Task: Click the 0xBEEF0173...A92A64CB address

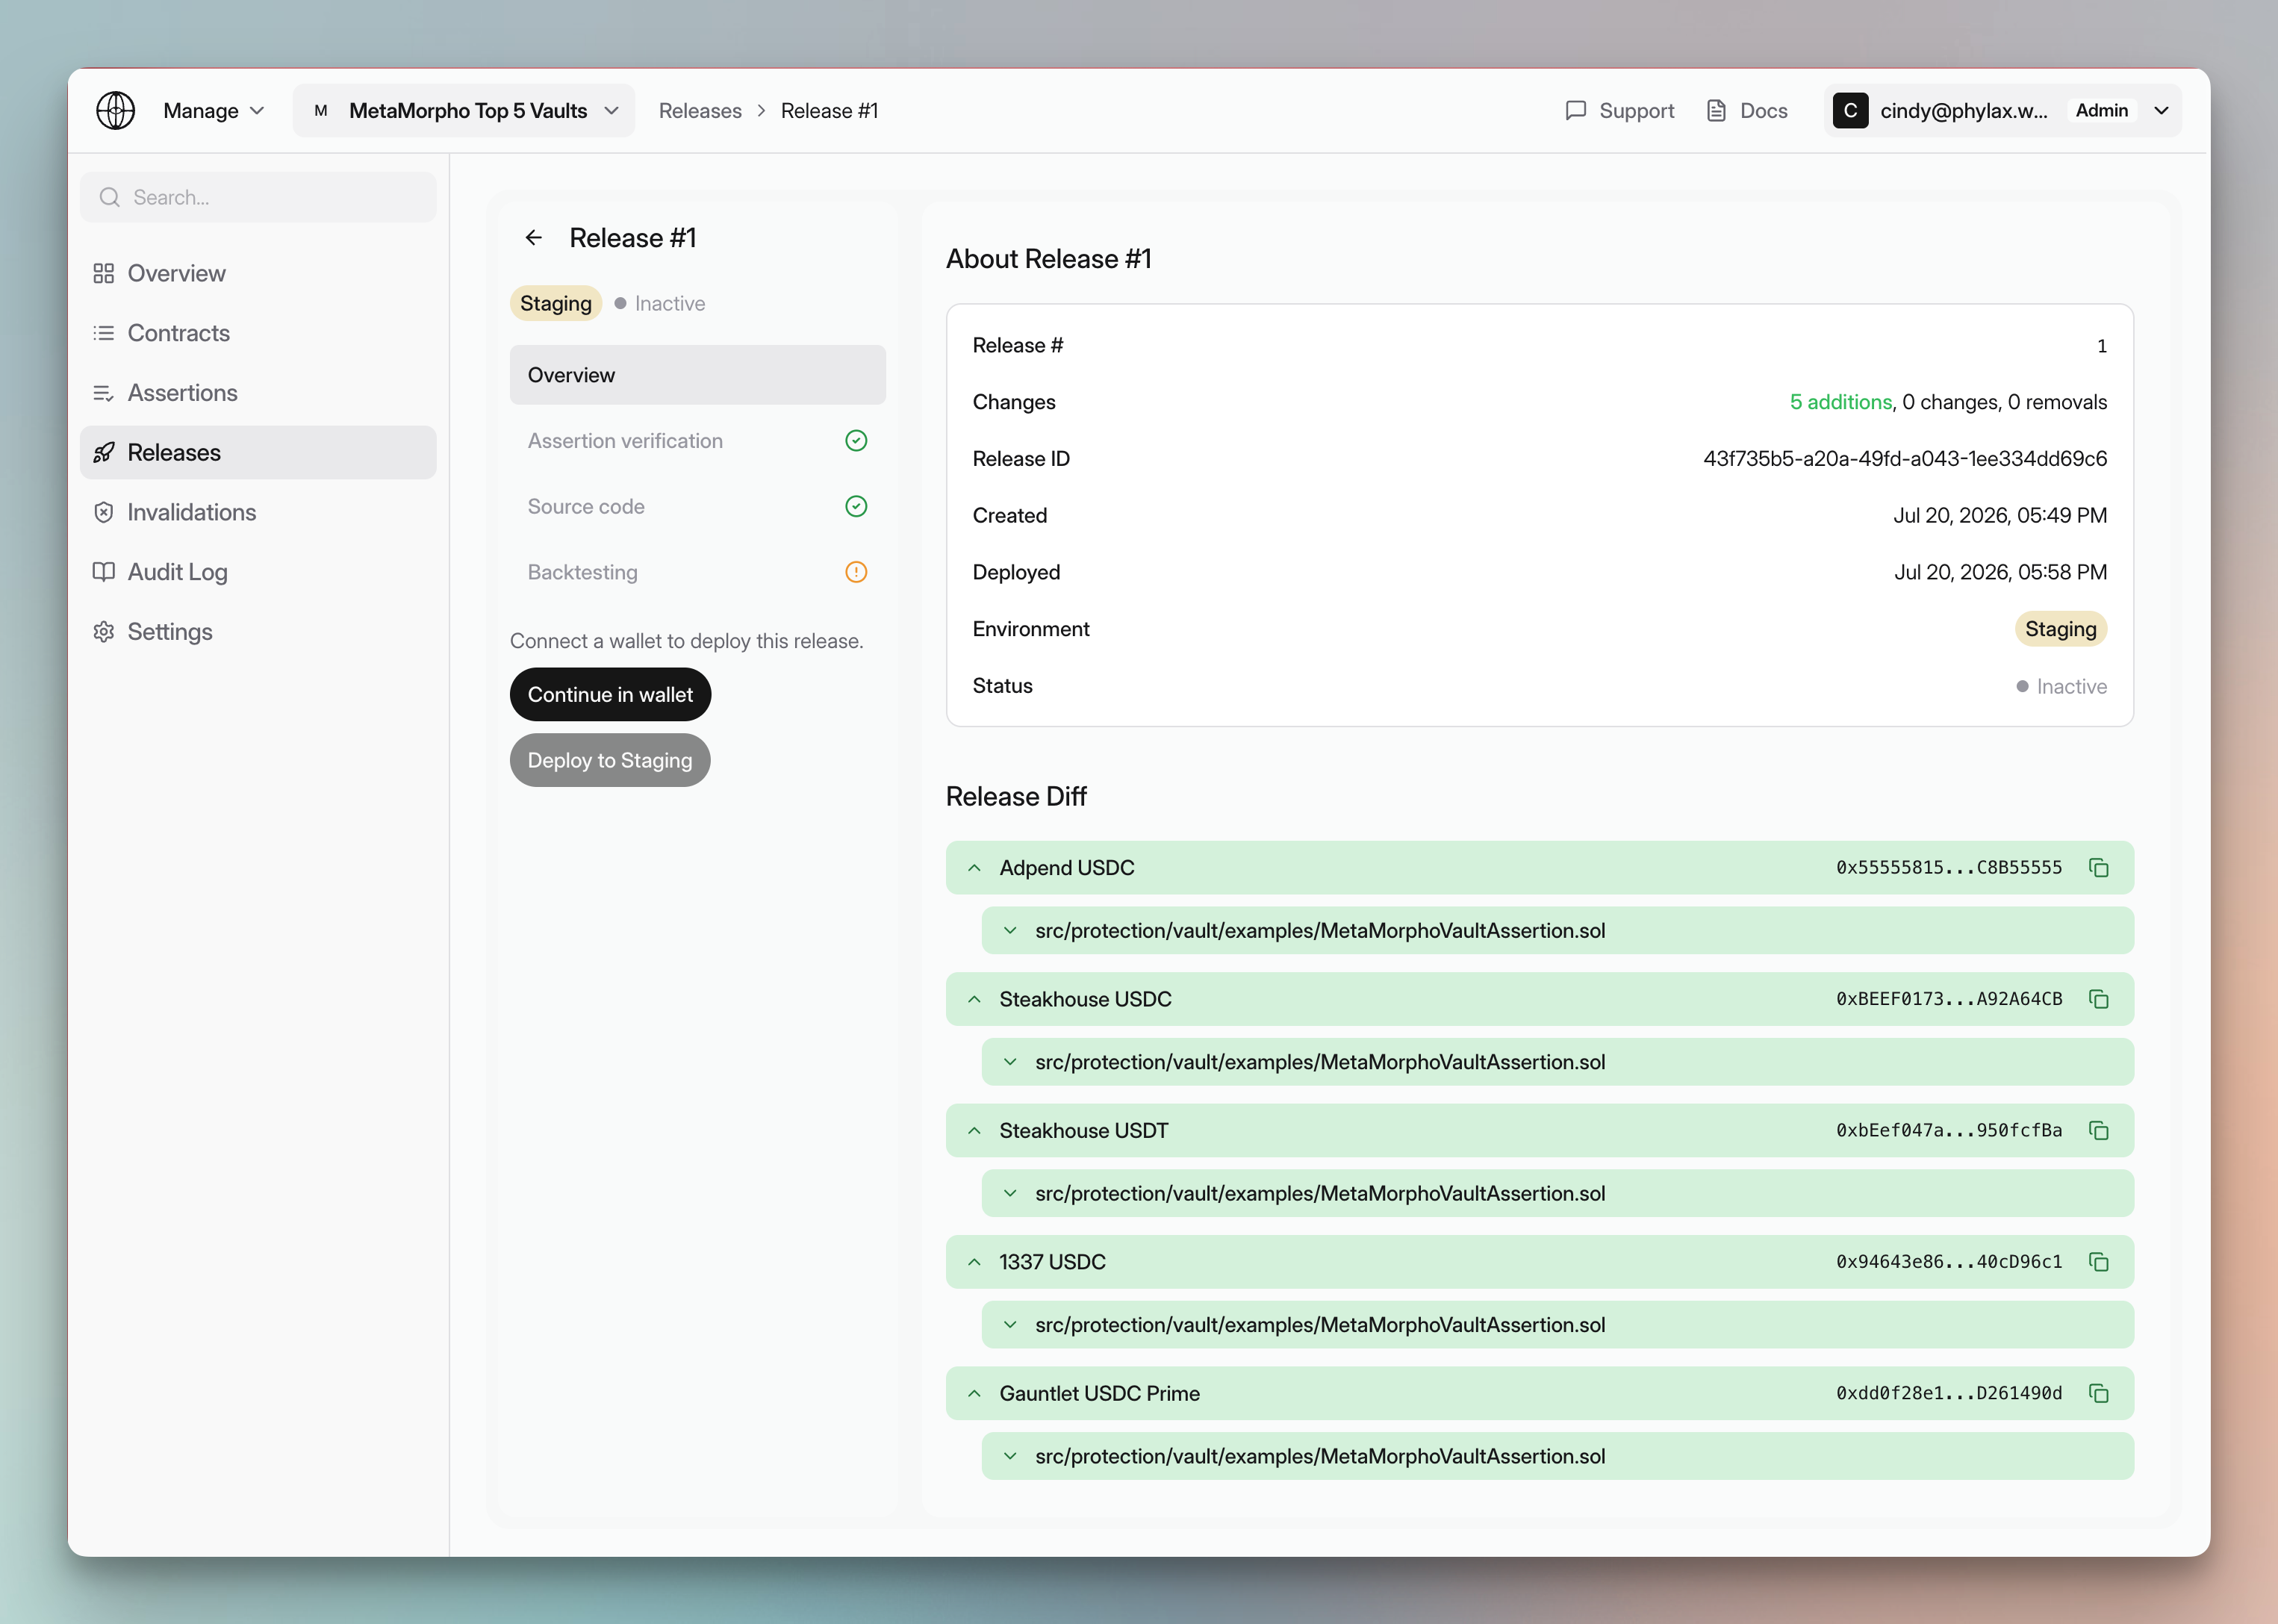Action: (1948, 999)
